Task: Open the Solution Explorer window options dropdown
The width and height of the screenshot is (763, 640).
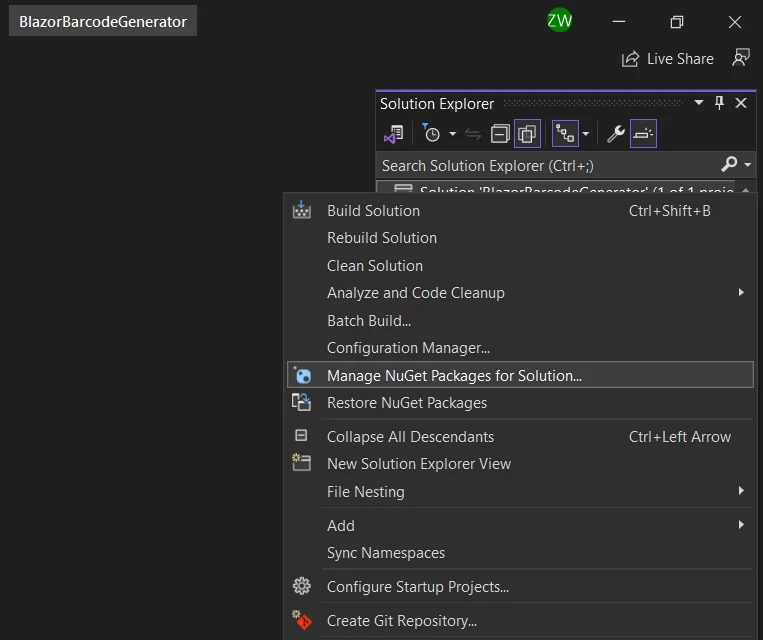Action: coord(699,103)
